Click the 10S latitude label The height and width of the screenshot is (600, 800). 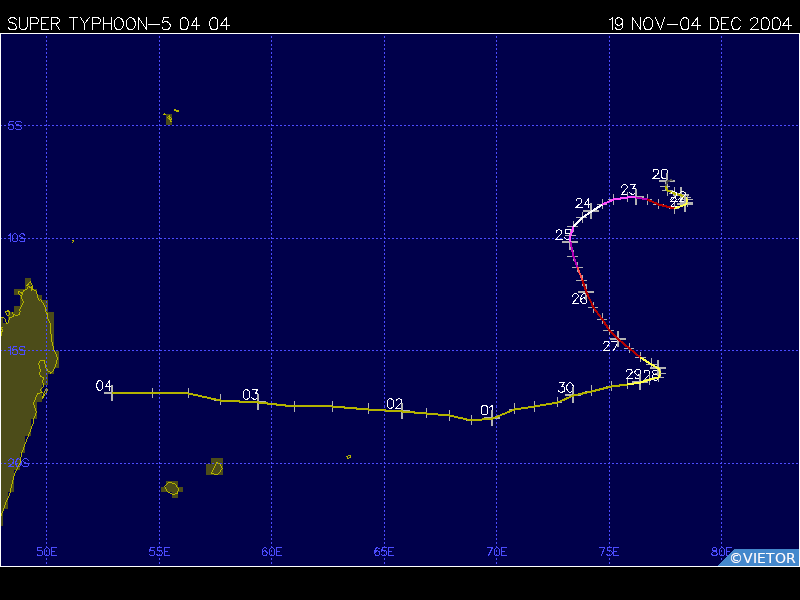click(x=14, y=238)
